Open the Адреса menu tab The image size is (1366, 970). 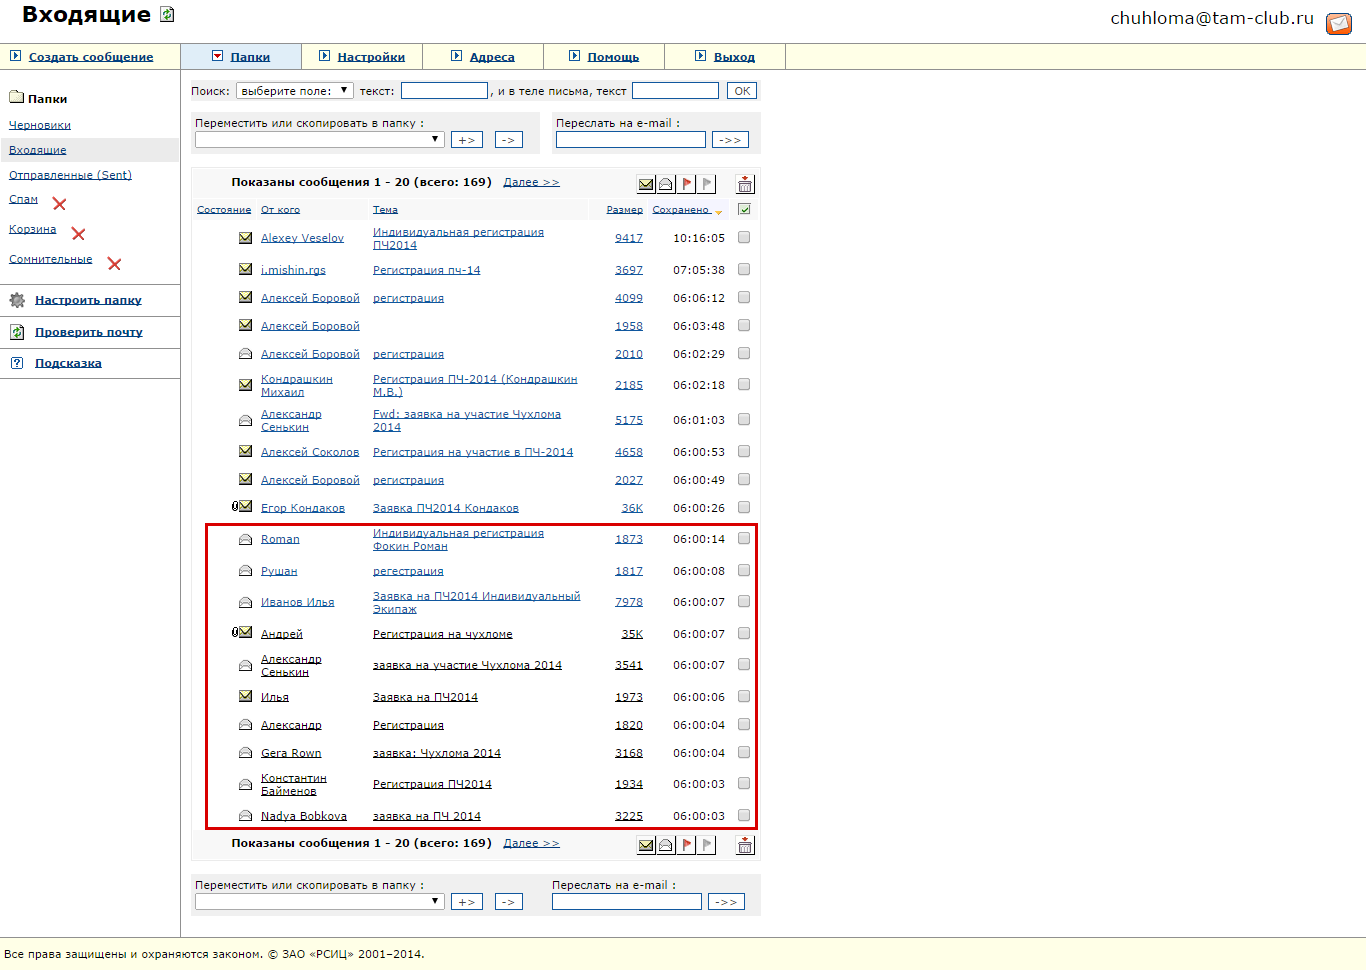(x=491, y=57)
